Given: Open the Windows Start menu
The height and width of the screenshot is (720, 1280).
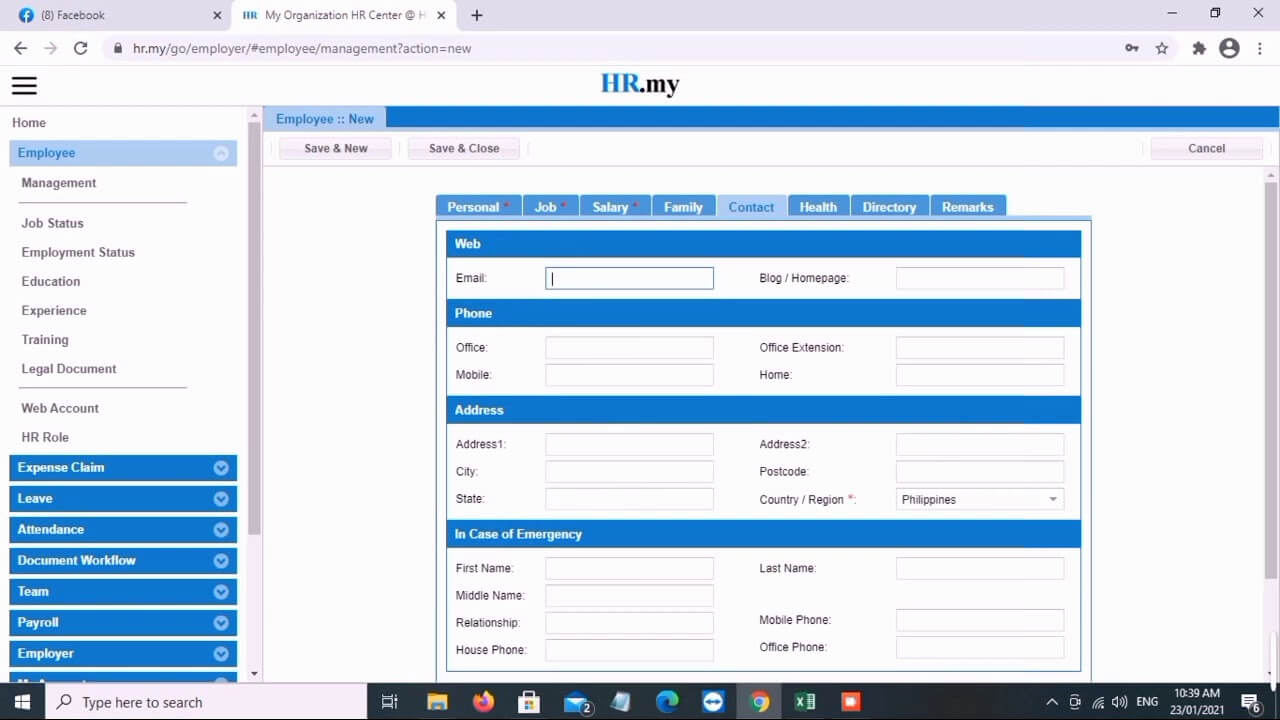Looking at the screenshot, I should coord(21,701).
